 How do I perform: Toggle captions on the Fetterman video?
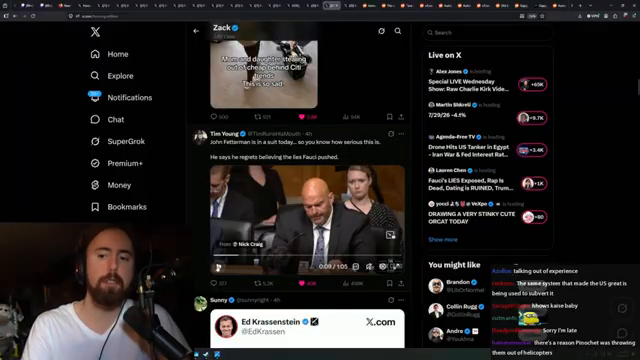[356, 267]
